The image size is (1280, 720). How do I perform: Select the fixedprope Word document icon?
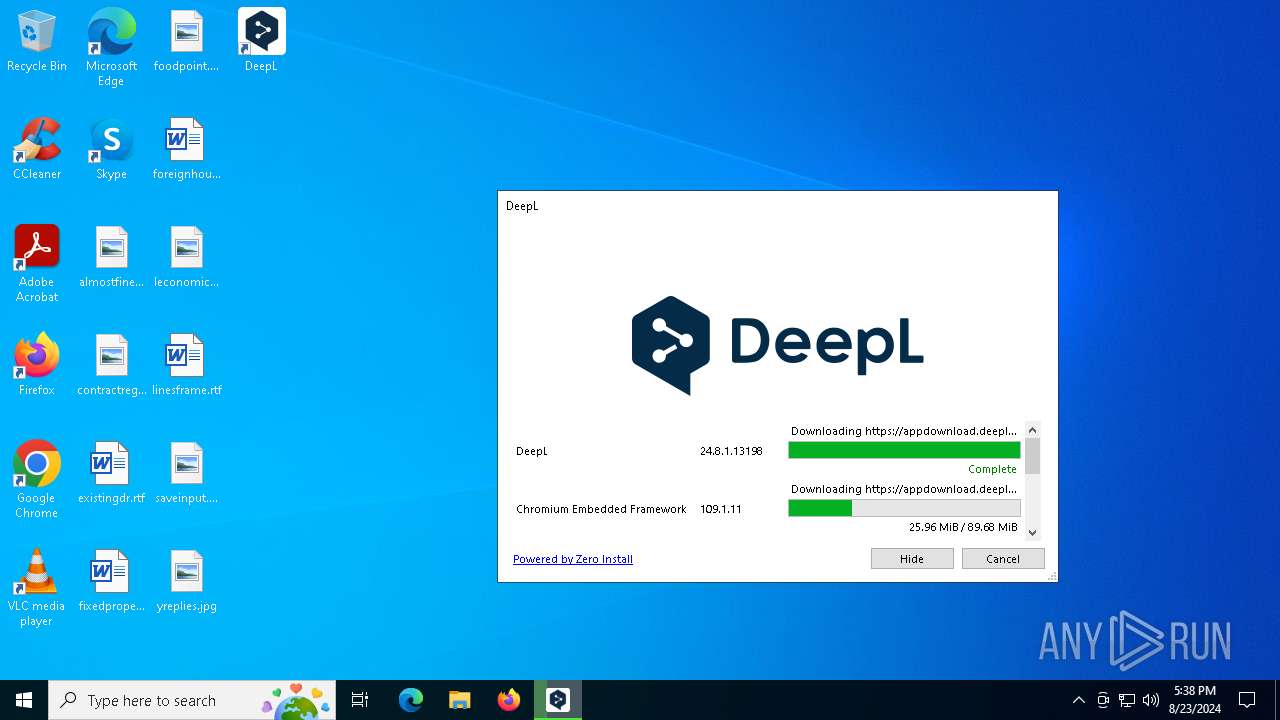point(111,582)
